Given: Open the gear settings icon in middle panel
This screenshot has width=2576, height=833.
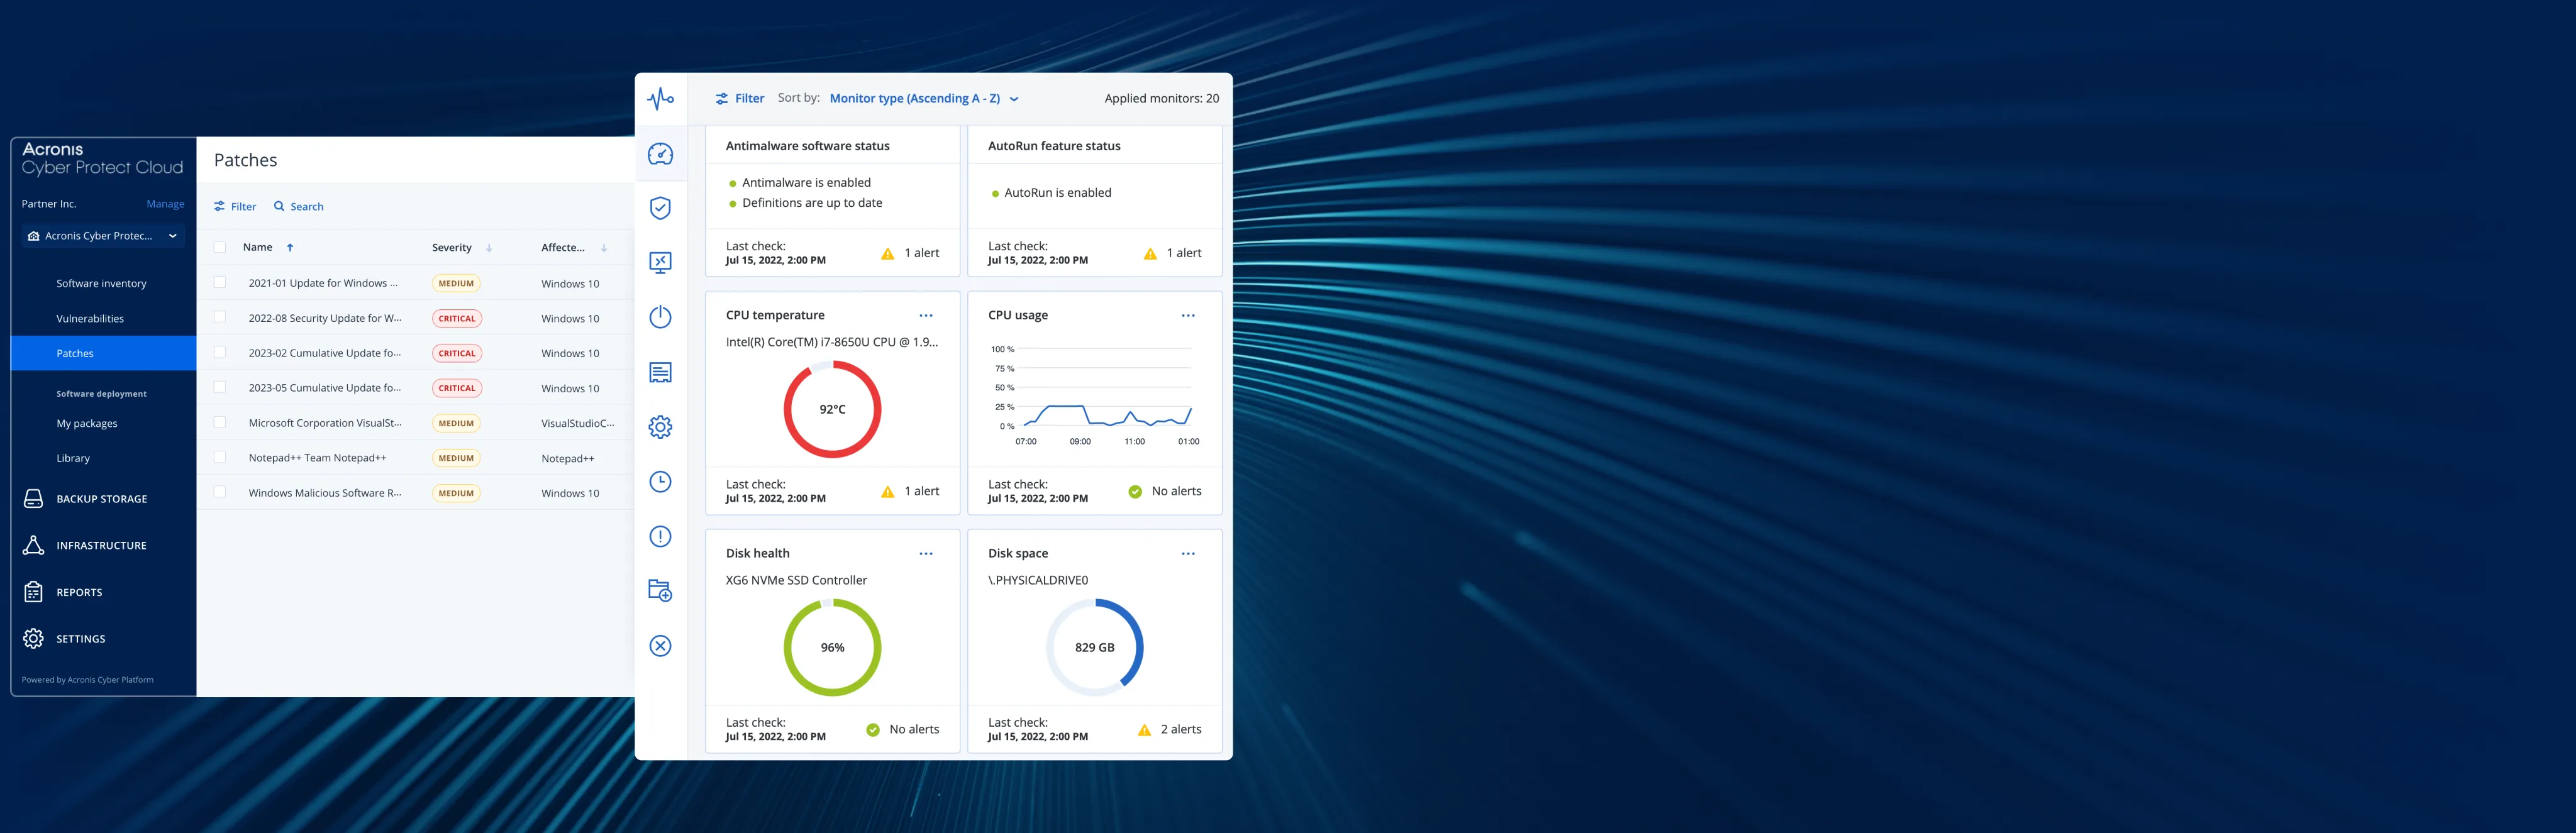Looking at the screenshot, I should point(660,427).
